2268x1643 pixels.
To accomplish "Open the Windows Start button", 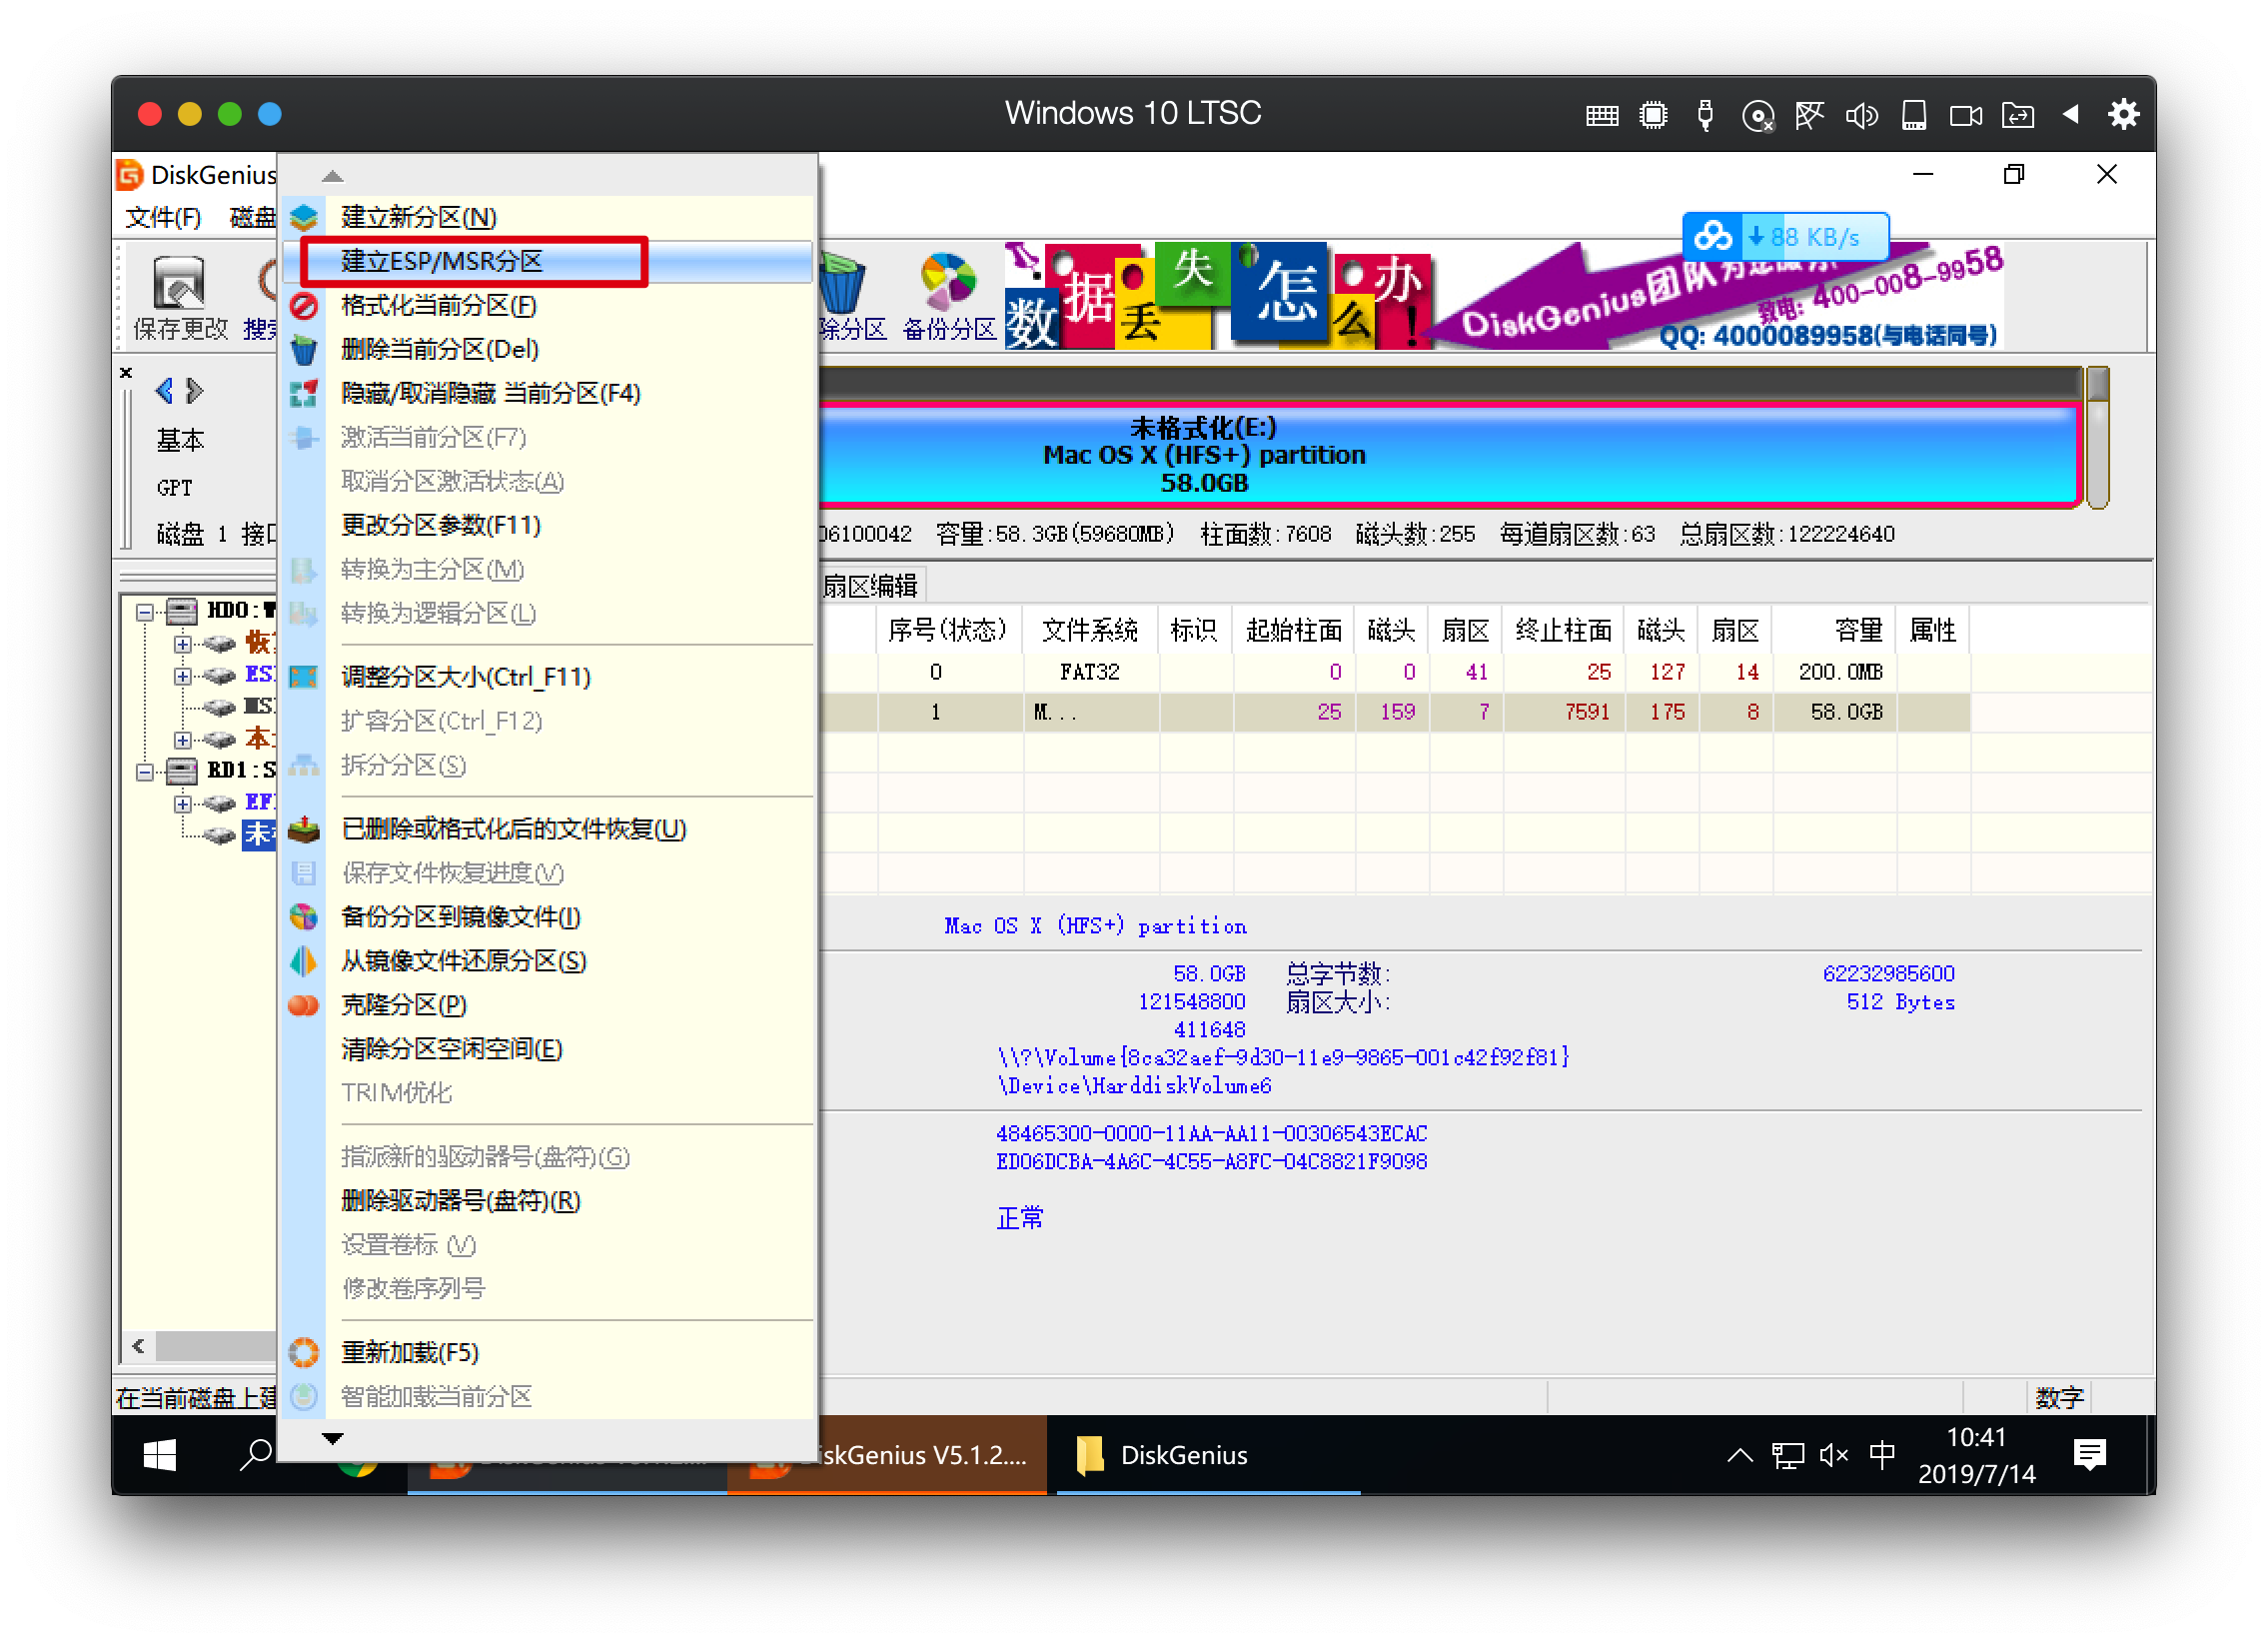I will coord(160,1456).
